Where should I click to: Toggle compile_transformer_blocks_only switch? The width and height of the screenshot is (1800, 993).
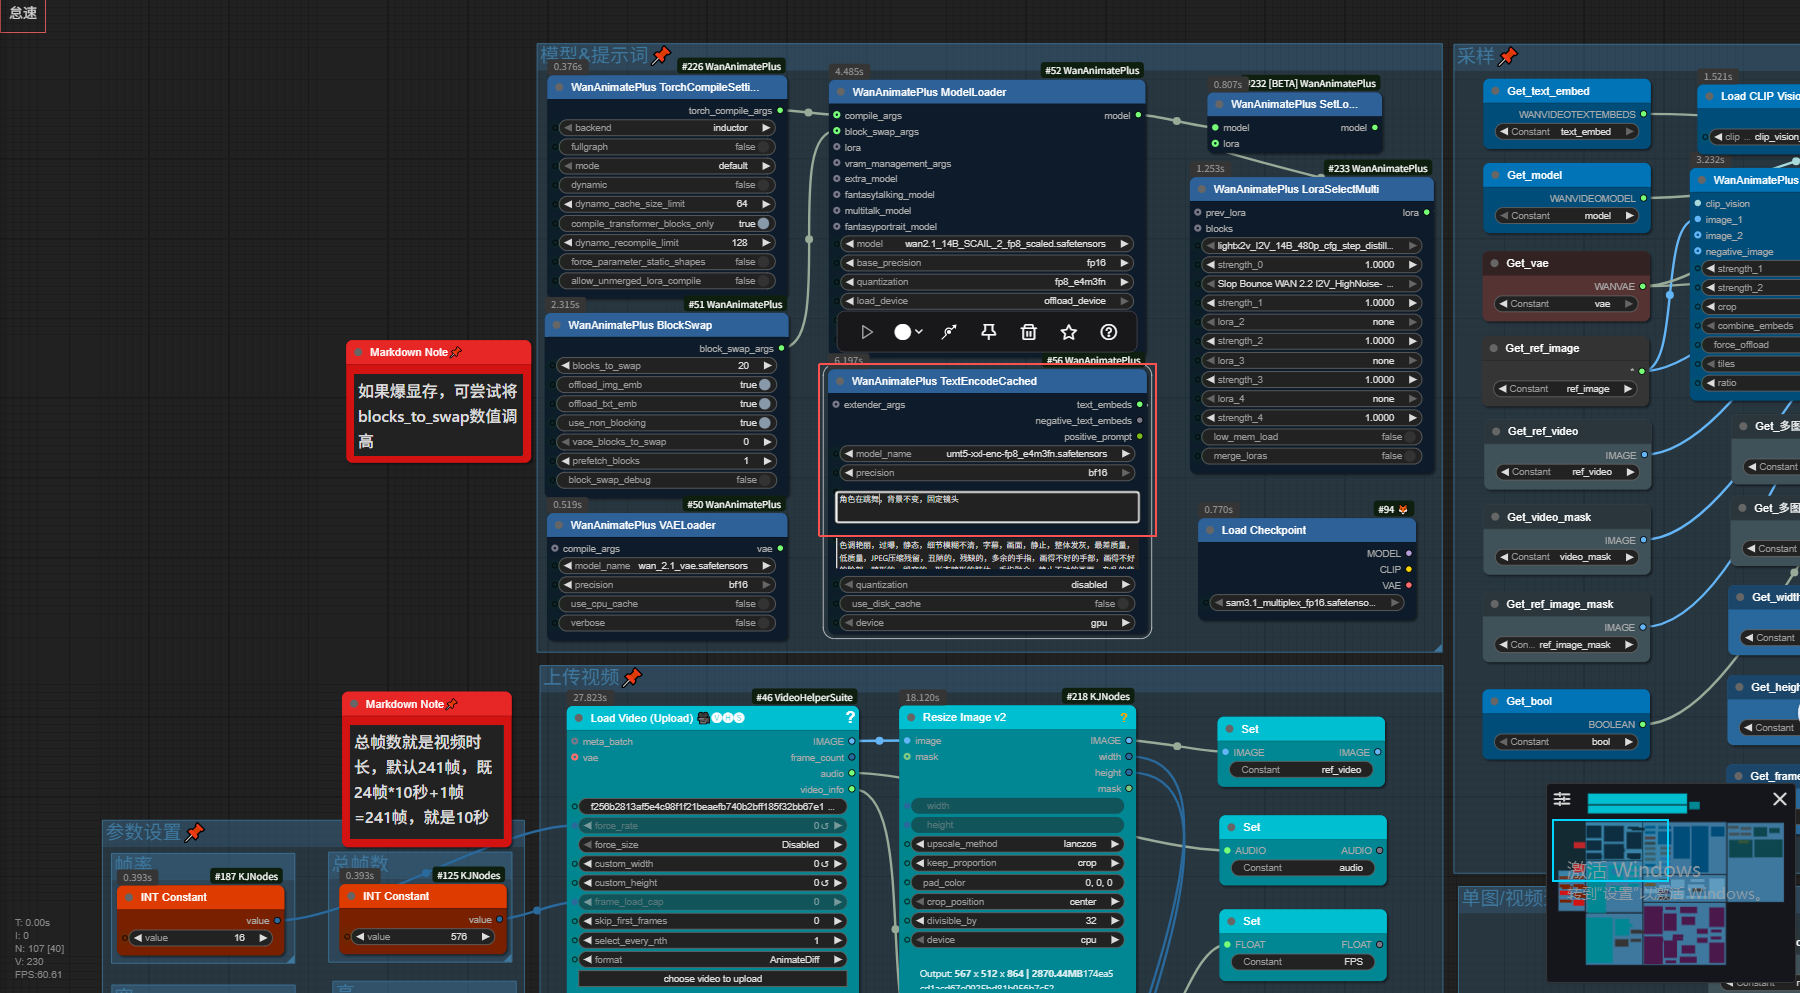[x=764, y=224]
